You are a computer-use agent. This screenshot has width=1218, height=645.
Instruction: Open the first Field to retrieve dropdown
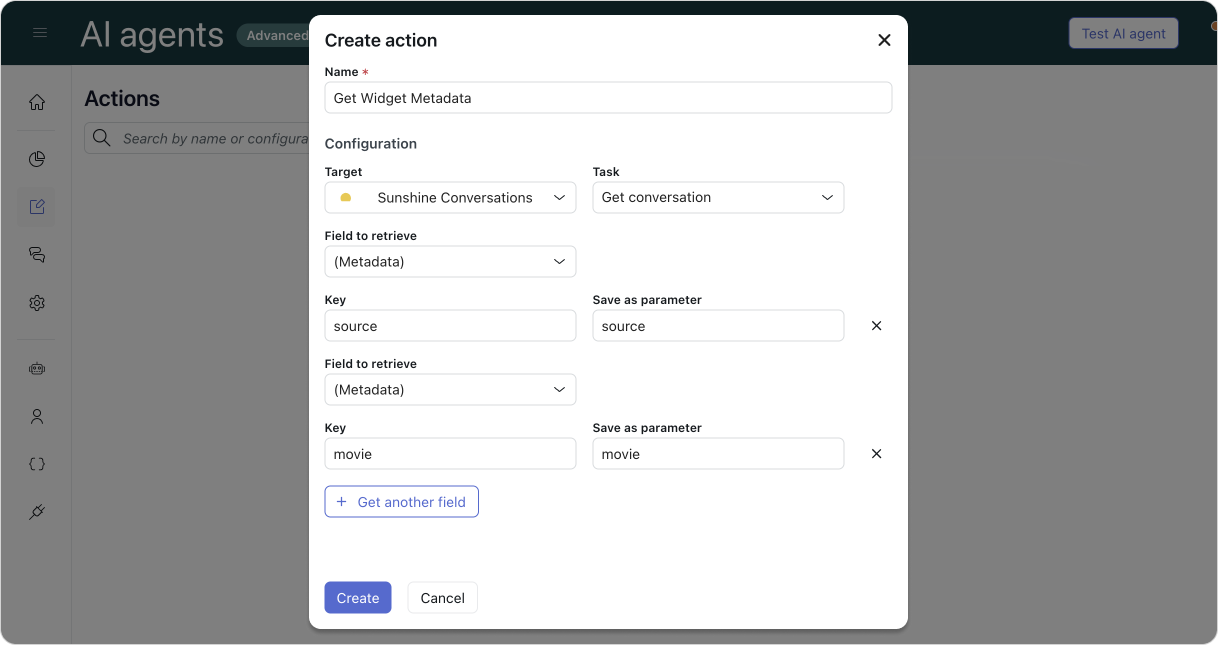pyautogui.click(x=450, y=262)
